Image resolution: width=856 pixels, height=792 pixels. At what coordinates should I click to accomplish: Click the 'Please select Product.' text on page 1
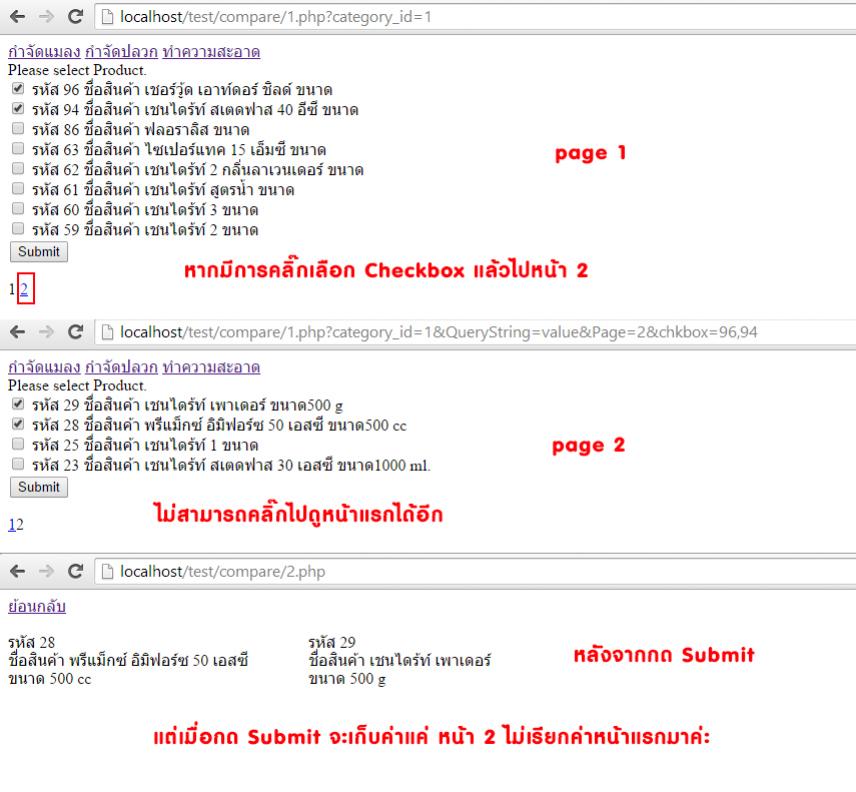click(77, 70)
